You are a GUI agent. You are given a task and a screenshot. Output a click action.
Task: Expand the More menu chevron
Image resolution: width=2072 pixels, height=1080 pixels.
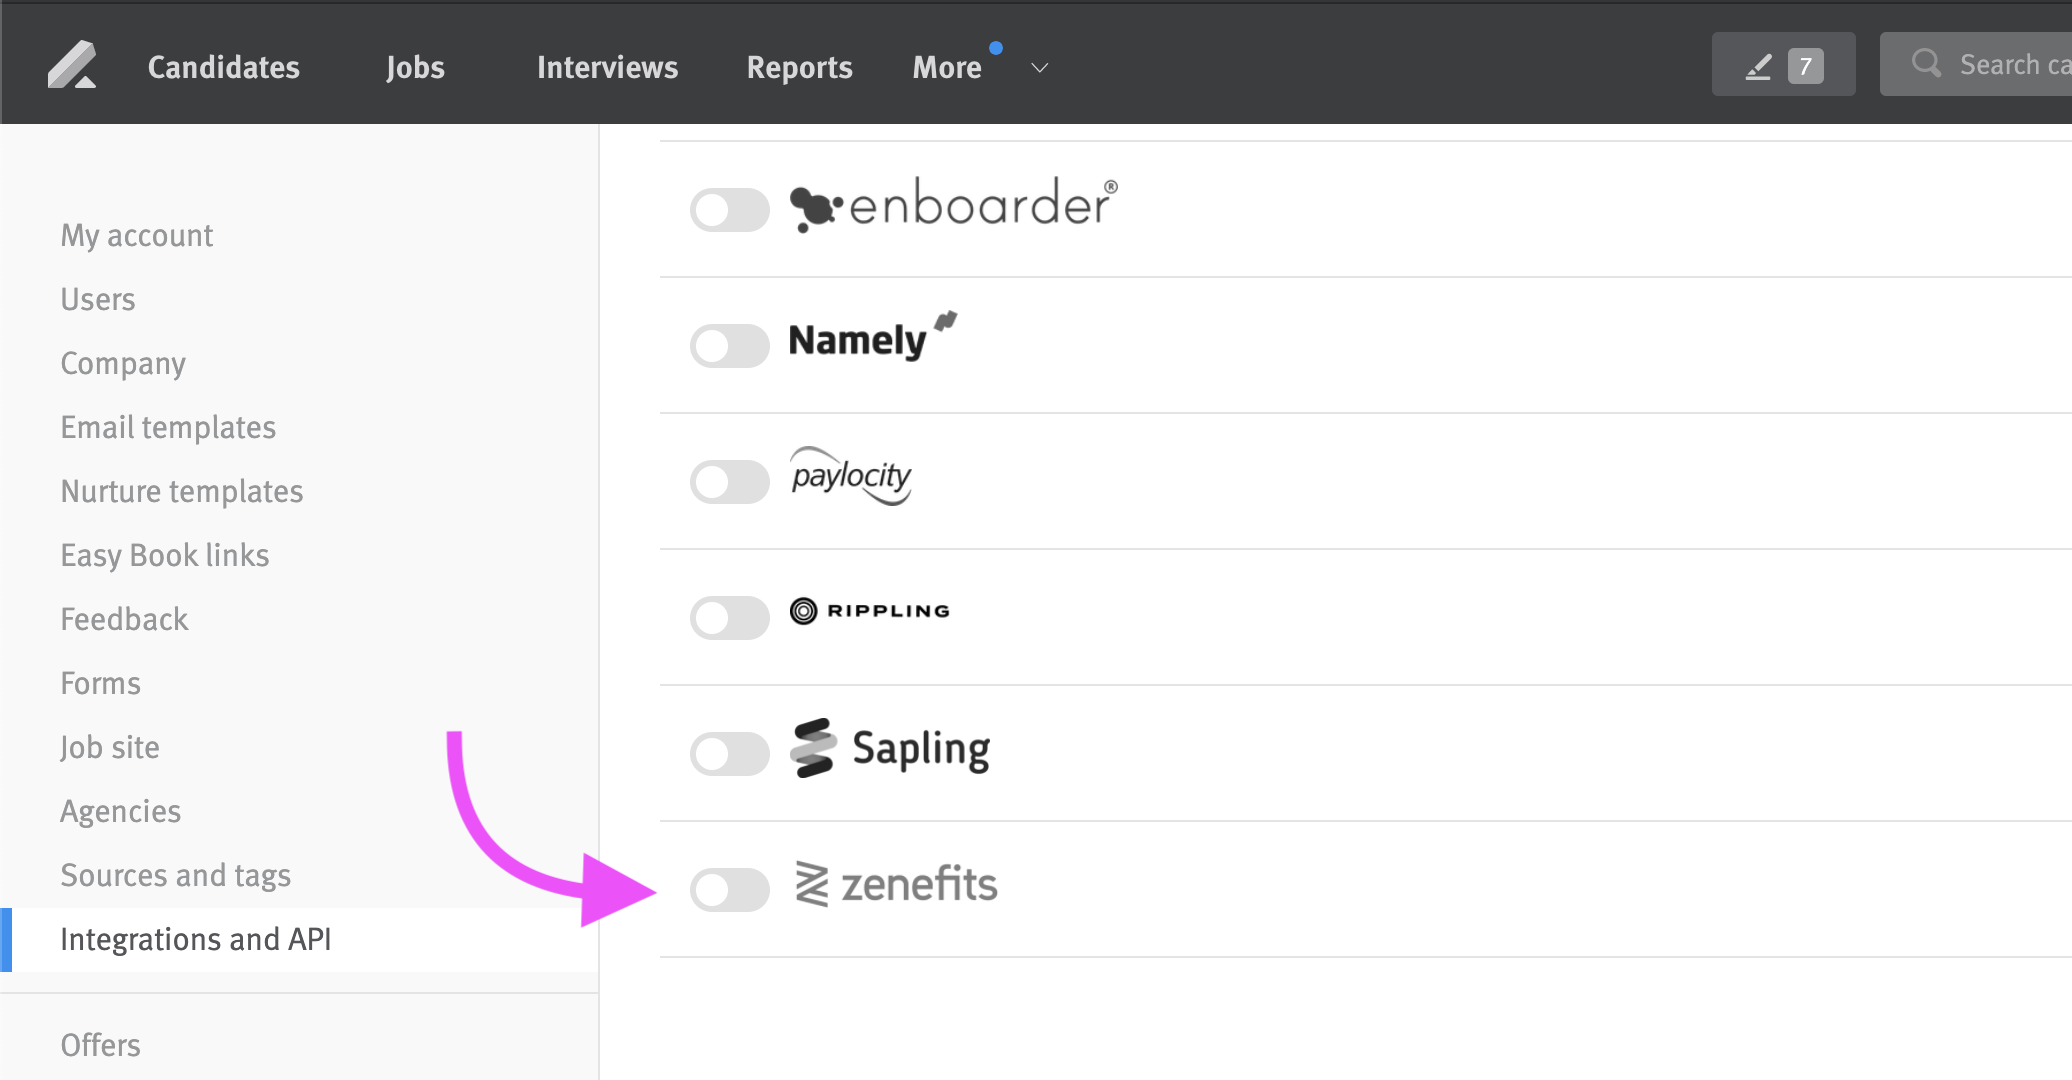(x=1040, y=68)
